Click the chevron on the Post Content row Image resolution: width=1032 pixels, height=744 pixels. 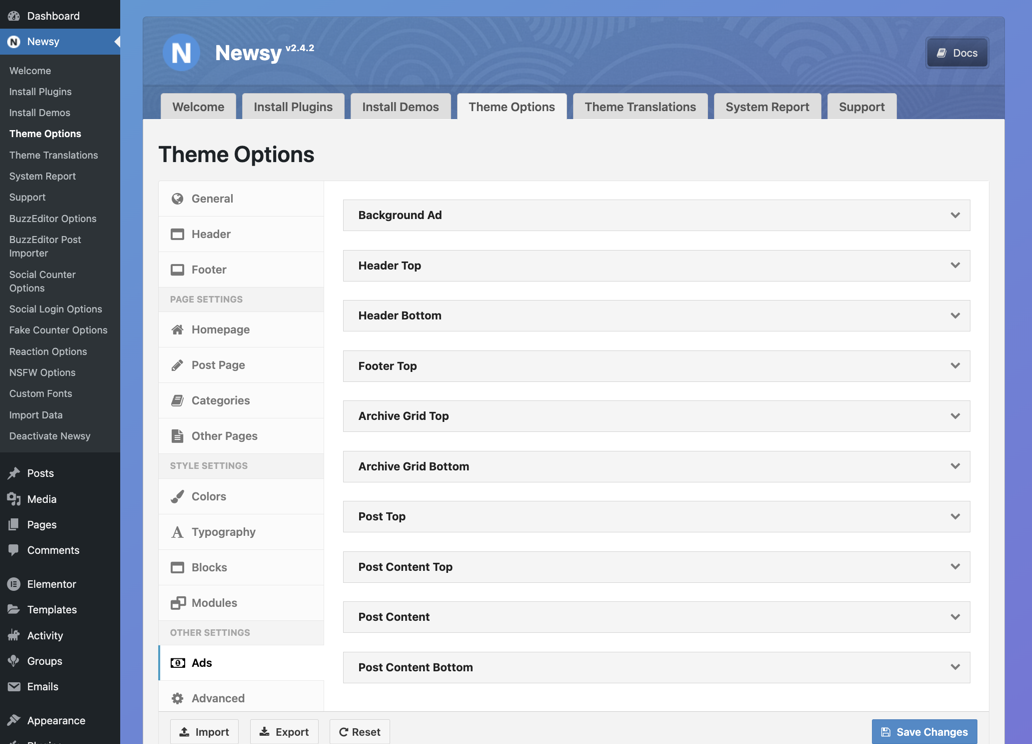pyautogui.click(x=955, y=617)
